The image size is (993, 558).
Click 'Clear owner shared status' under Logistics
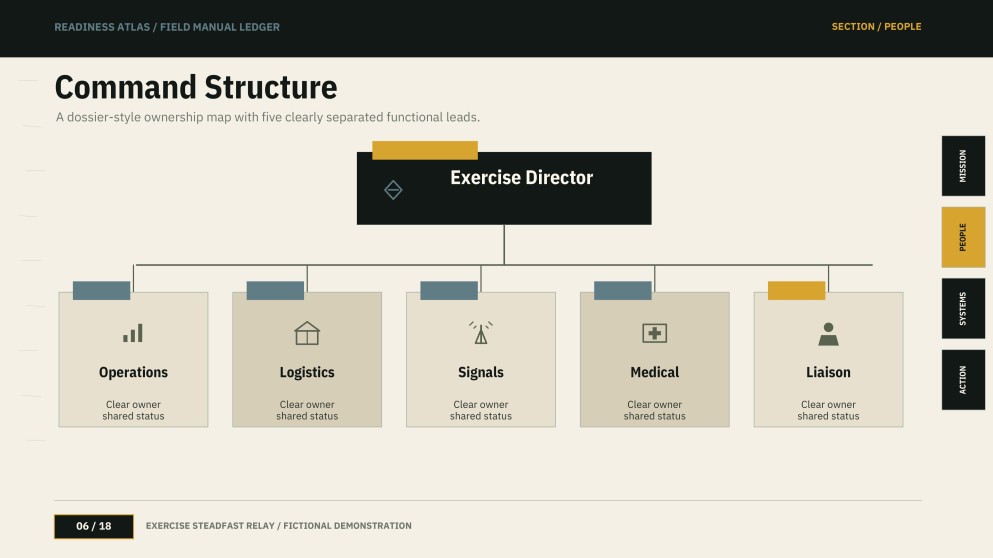point(307,410)
